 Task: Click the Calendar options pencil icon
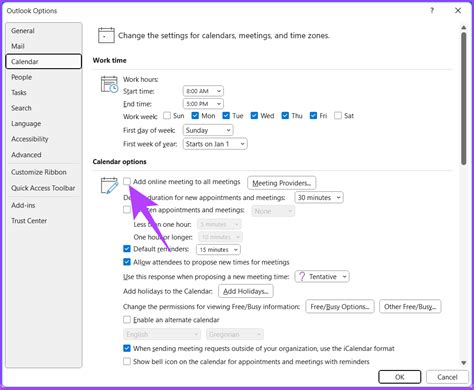[x=109, y=185]
